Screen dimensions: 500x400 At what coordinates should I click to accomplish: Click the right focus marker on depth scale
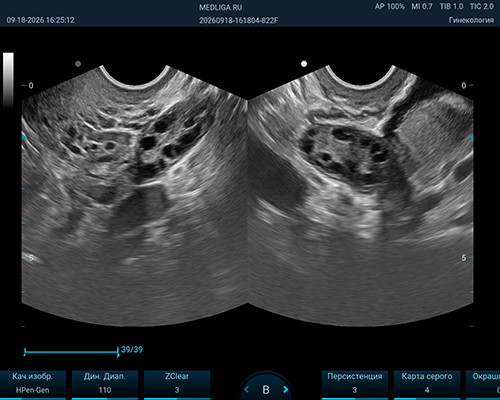(471, 137)
